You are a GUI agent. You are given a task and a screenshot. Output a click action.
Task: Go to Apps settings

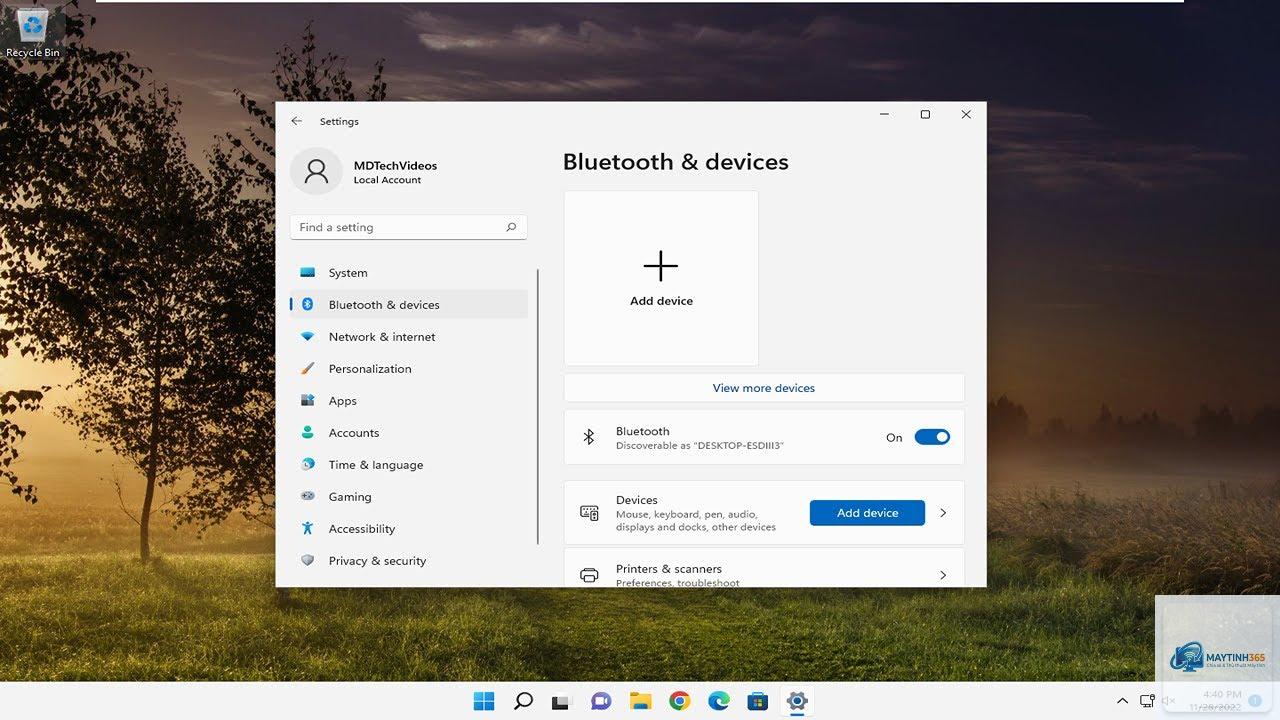(x=408, y=401)
